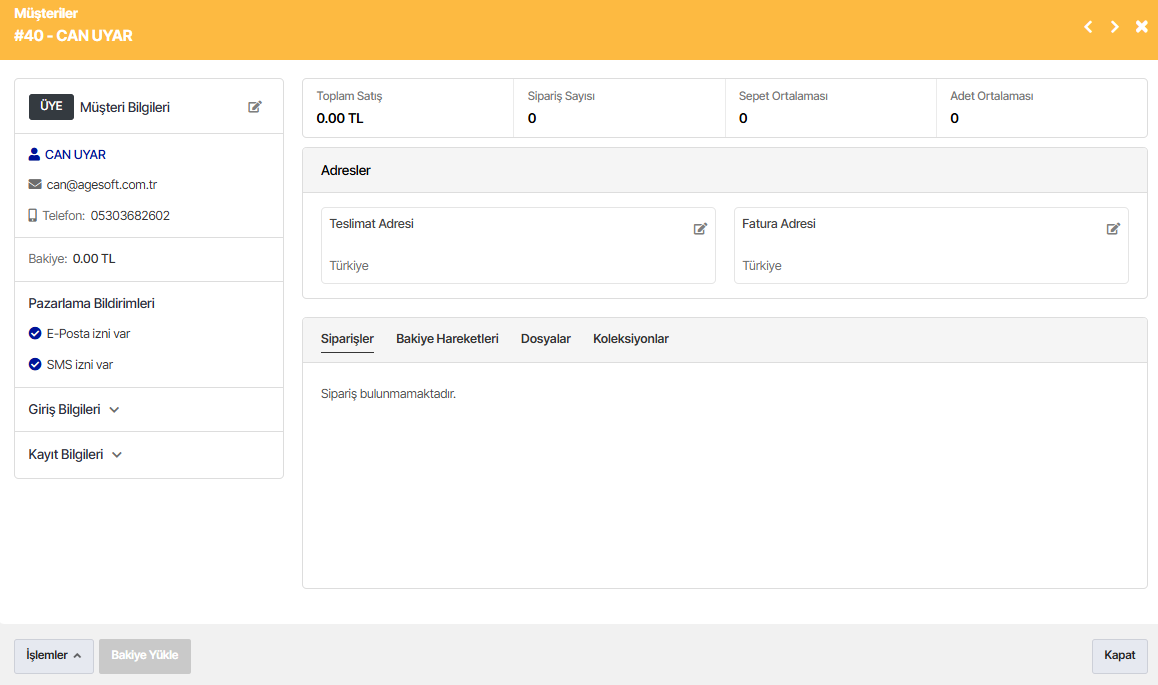Click the Bakiye value 0.00 TL

click(x=94, y=259)
